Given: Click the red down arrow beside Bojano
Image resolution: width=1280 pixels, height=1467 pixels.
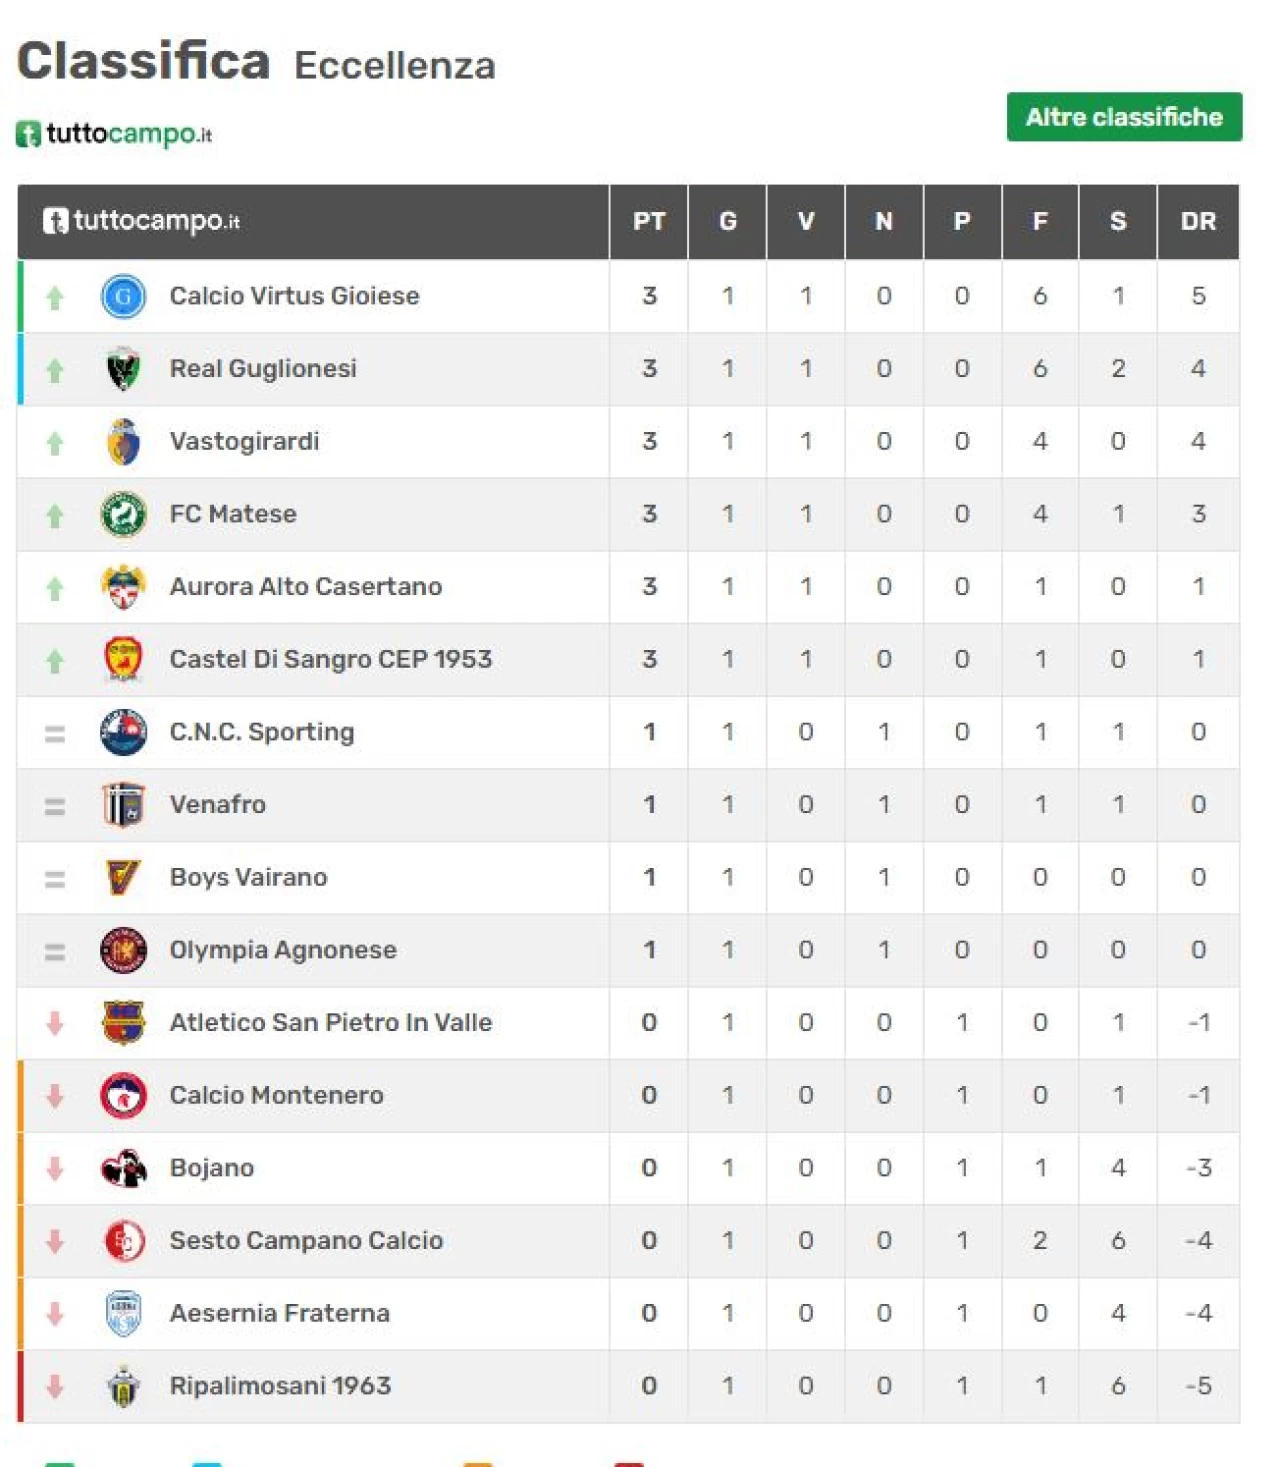Looking at the screenshot, I should click(x=55, y=1168).
